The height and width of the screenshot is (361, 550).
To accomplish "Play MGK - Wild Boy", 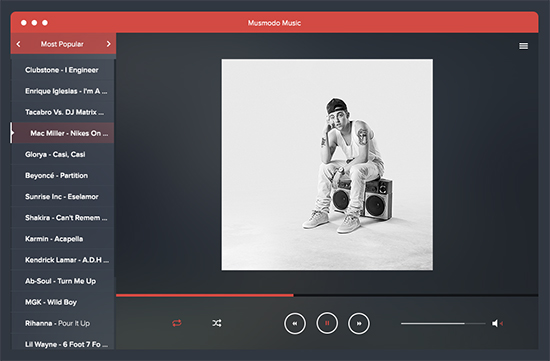I will [x=62, y=302].
